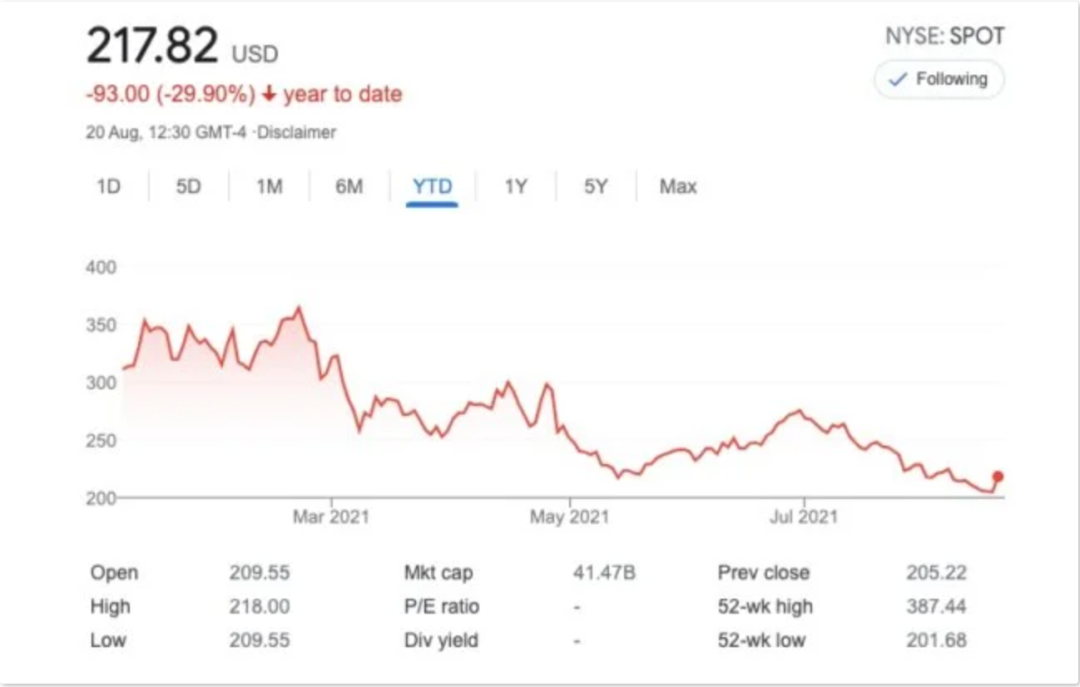1080x687 pixels.
Task: Select the YTD tab
Action: [x=432, y=186]
